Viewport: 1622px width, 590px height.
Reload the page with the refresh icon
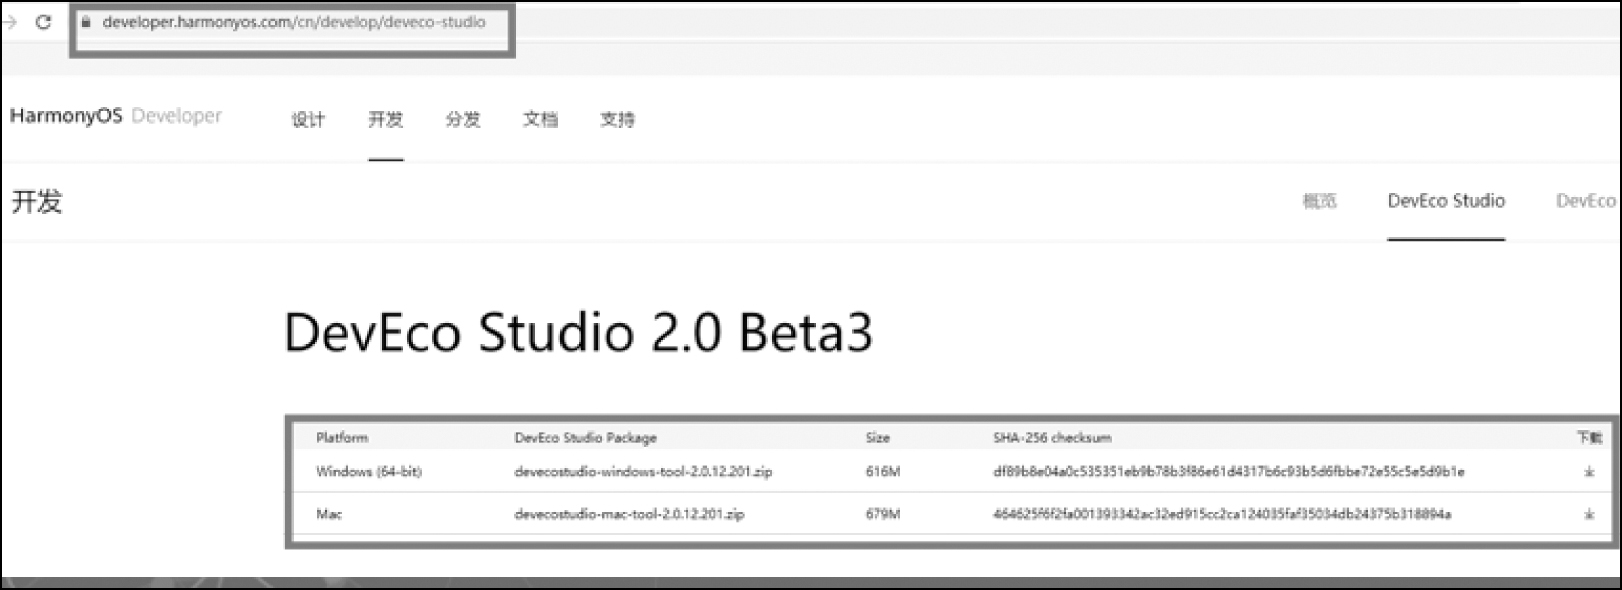[x=43, y=22]
